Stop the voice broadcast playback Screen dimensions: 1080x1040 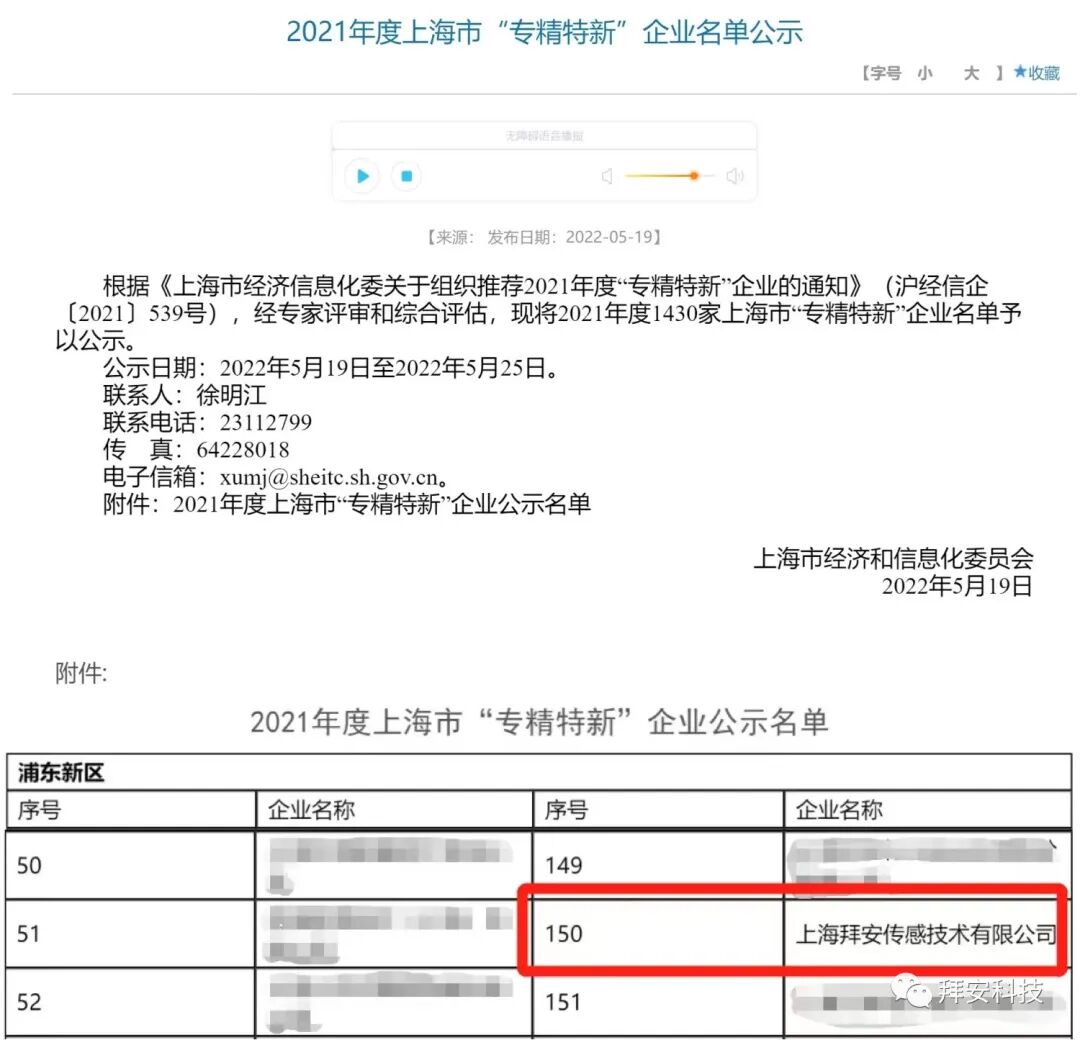[406, 177]
